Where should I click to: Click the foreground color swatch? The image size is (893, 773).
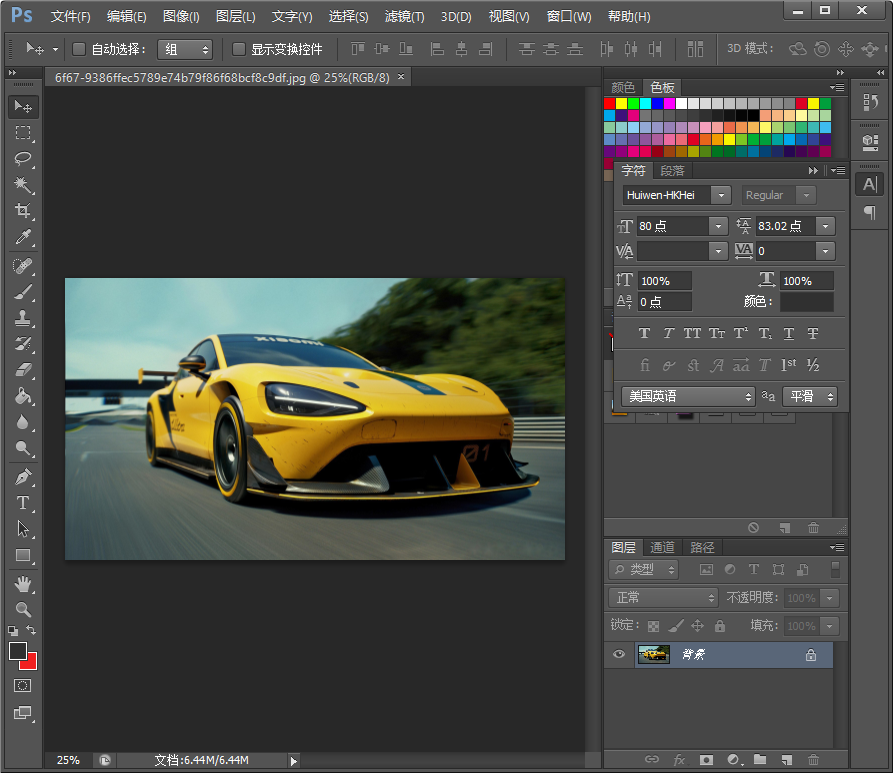pos(18,651)
